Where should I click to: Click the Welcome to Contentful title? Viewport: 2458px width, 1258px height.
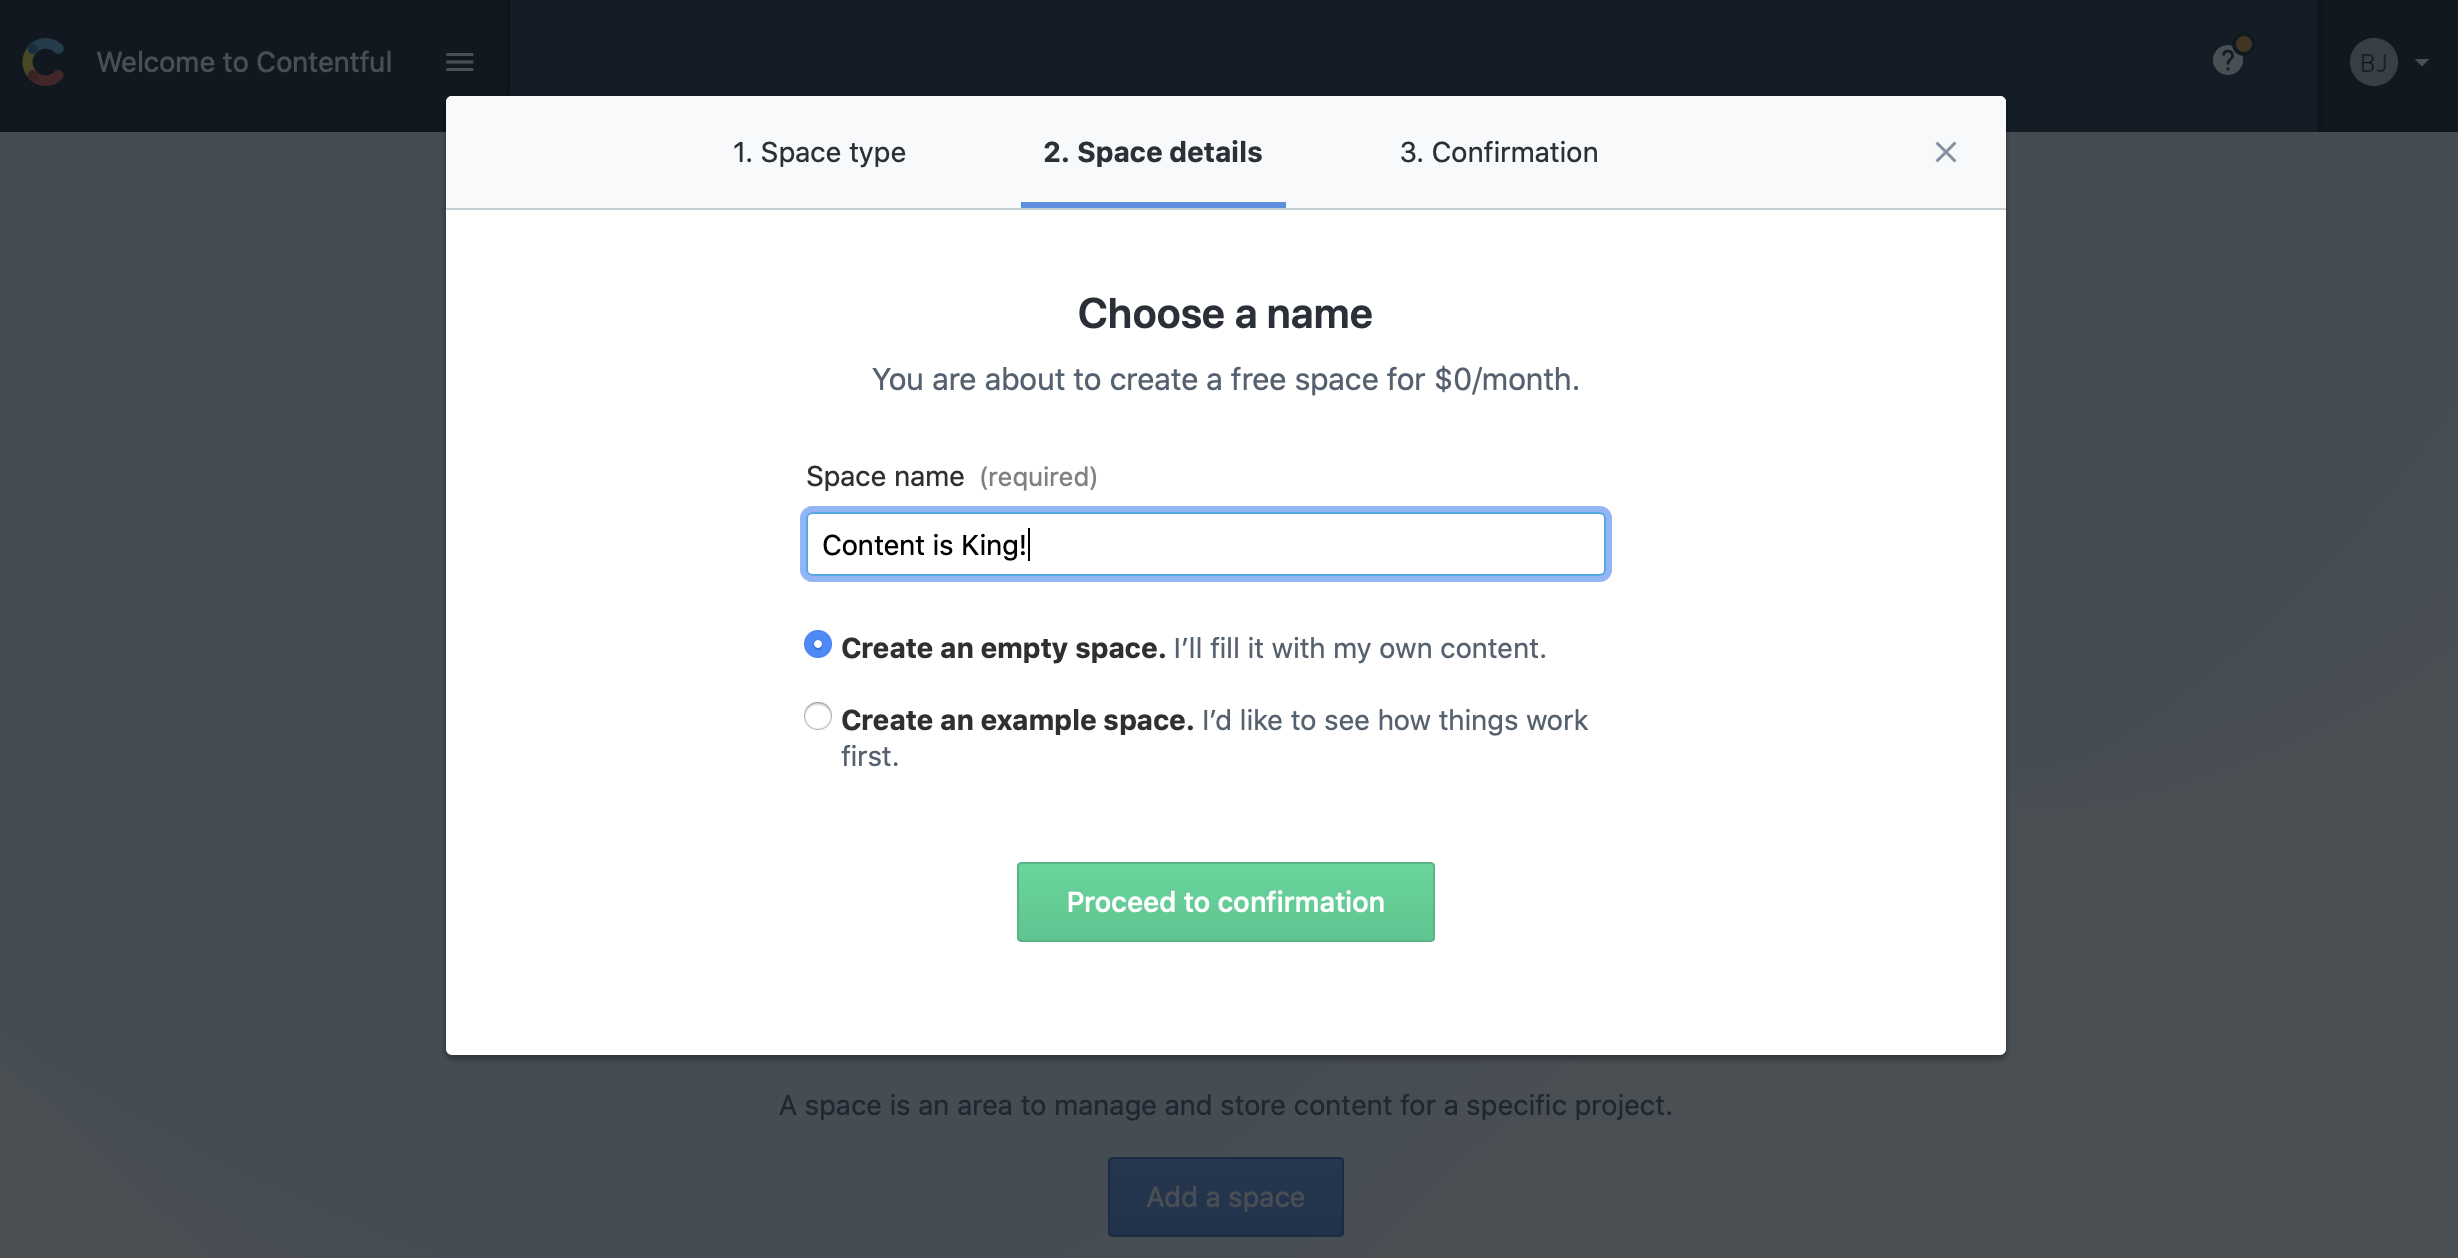[244, 62]
